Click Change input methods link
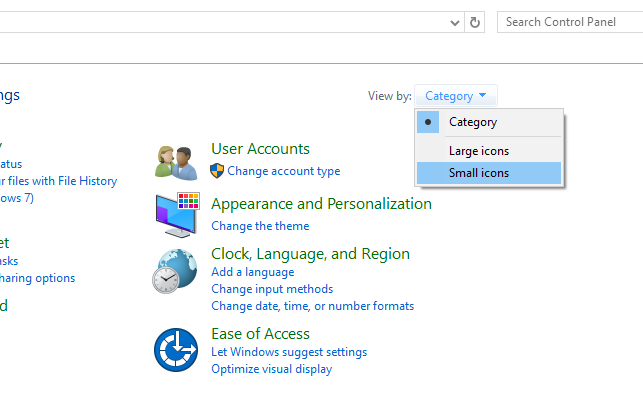The height and width of the screenshot is (397, 643). point(272,289)
